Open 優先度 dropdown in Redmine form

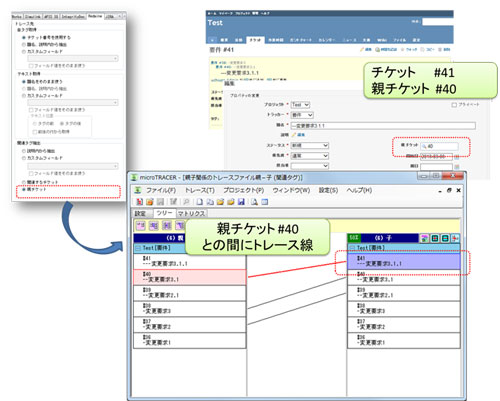tap(310, 156)
